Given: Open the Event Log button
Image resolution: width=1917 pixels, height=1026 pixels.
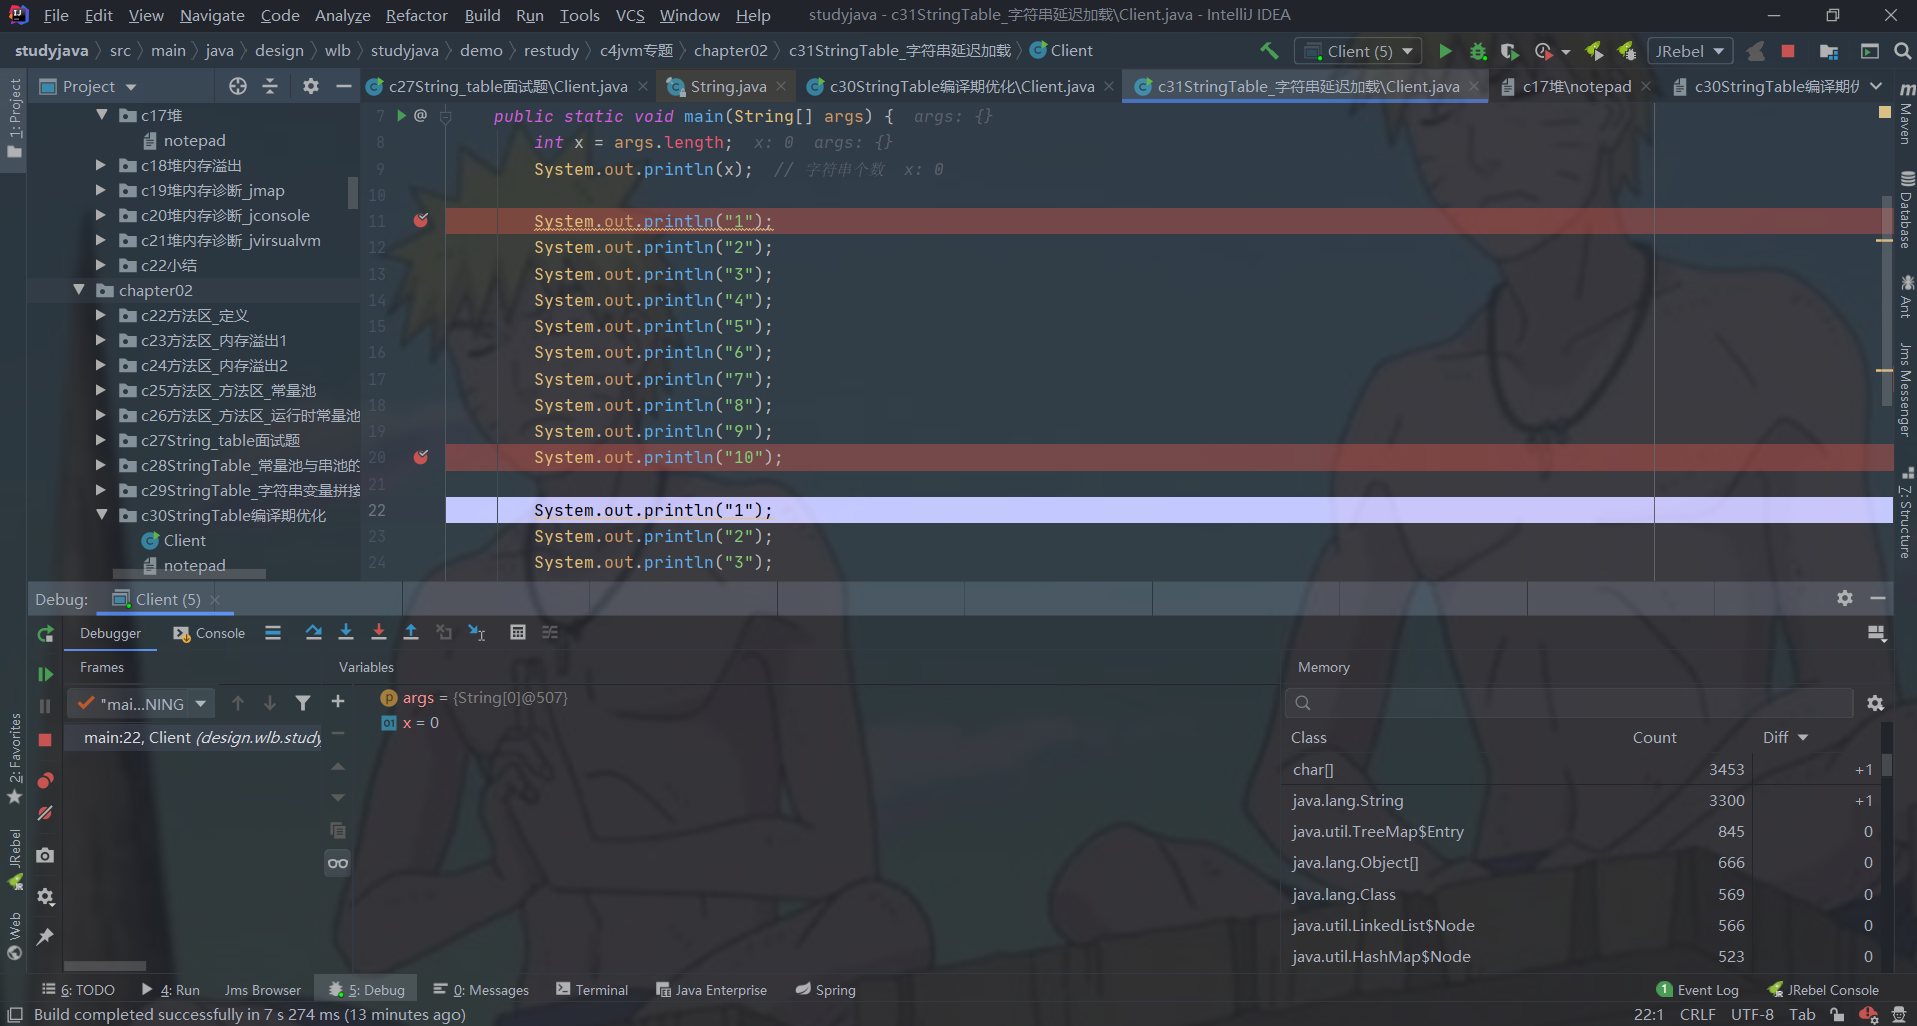Looking at the screenshot, I should click(x=1698, y=990).
